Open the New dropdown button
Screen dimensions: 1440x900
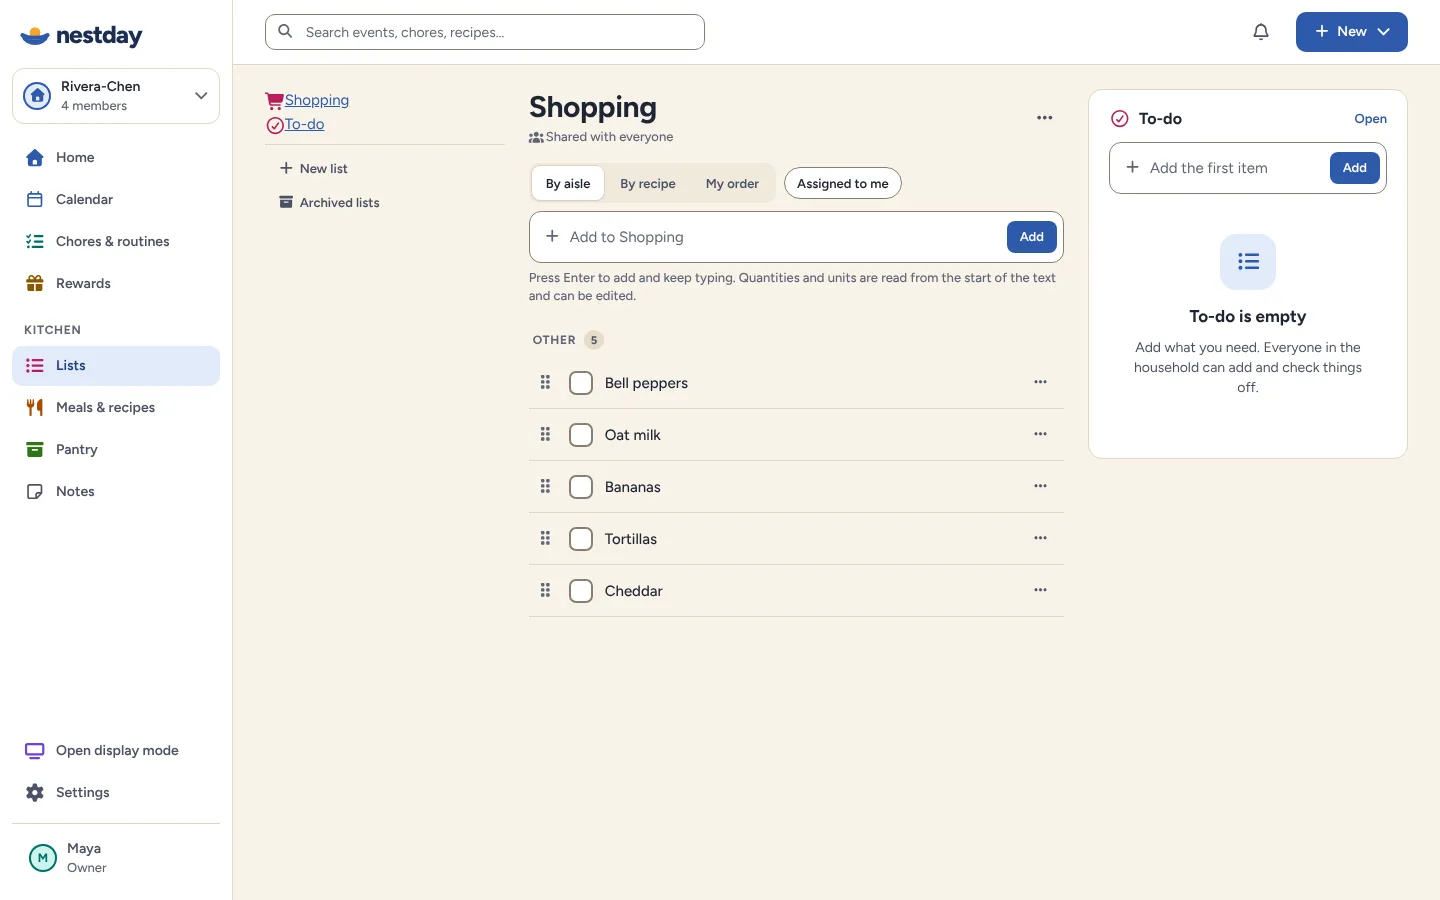click(1352, 32)
